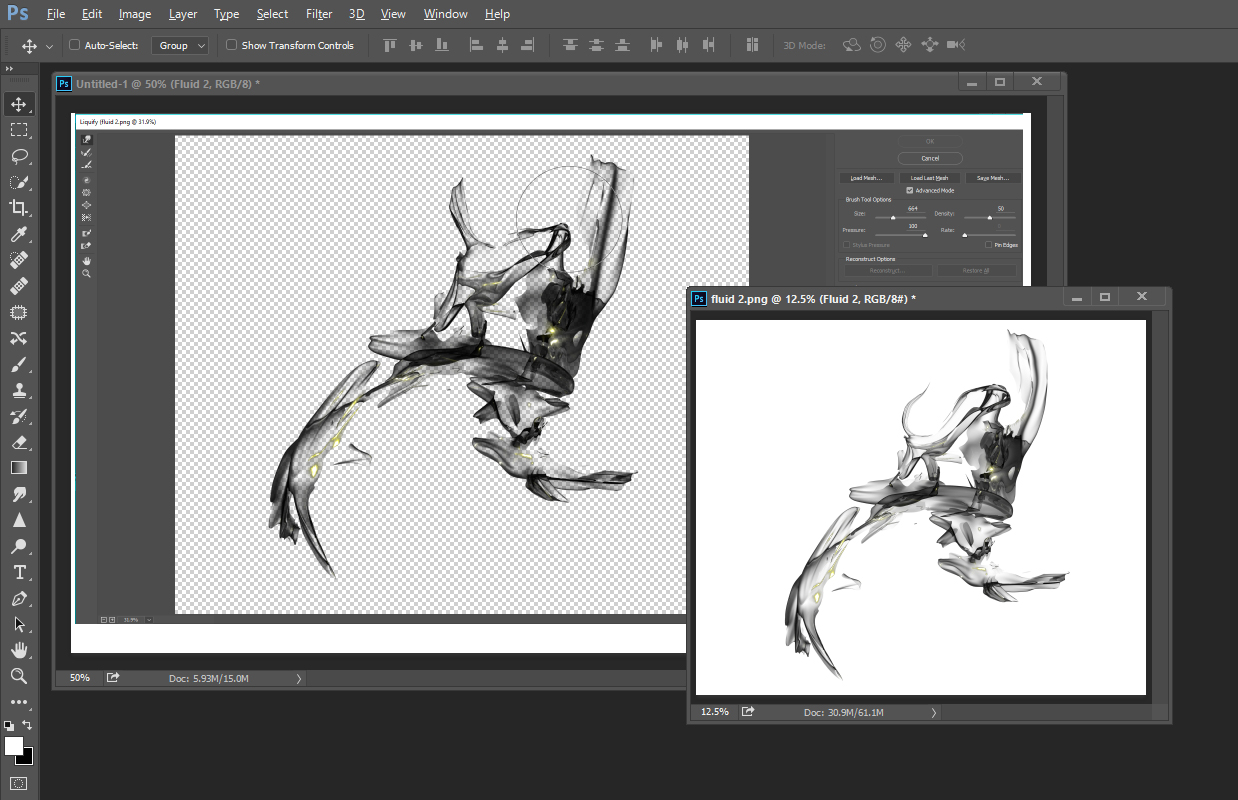Enable the Auto-Select checkbox

[x=74, y=45]
